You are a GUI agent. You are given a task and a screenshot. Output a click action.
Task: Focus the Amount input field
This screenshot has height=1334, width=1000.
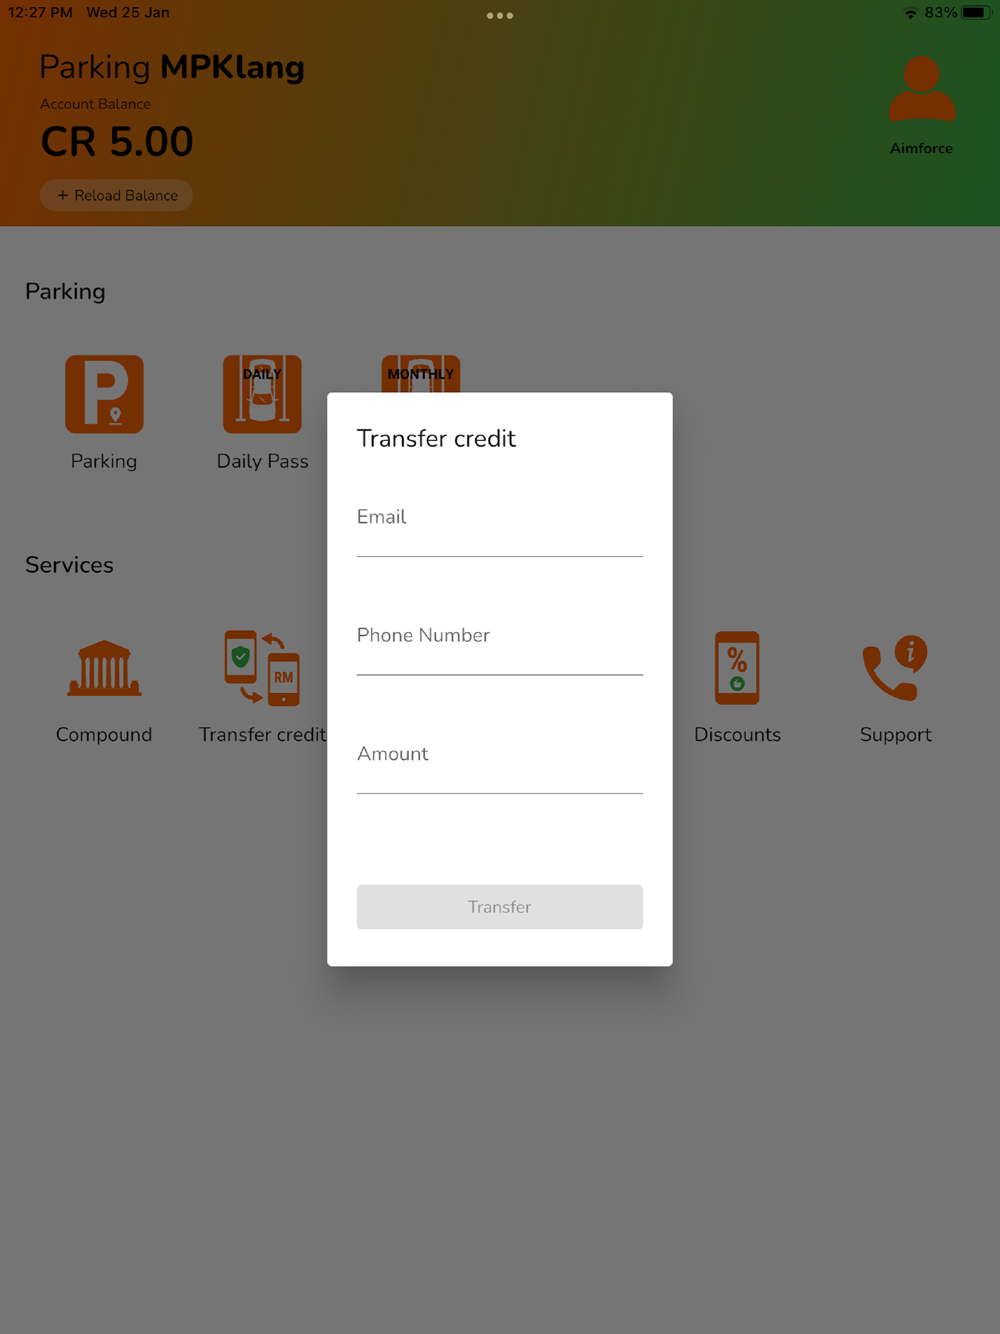tap(500, 764)
